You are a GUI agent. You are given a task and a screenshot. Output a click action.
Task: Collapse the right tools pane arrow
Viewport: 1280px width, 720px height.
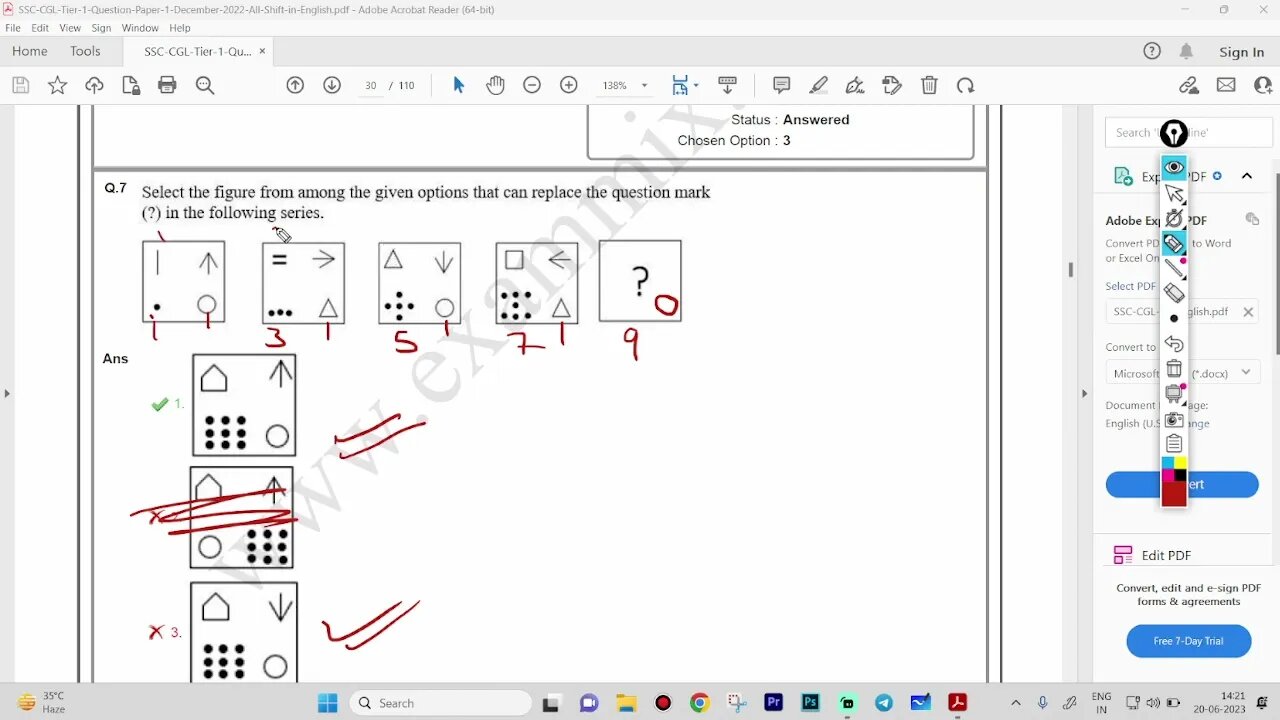click(x=1085, y=393)
